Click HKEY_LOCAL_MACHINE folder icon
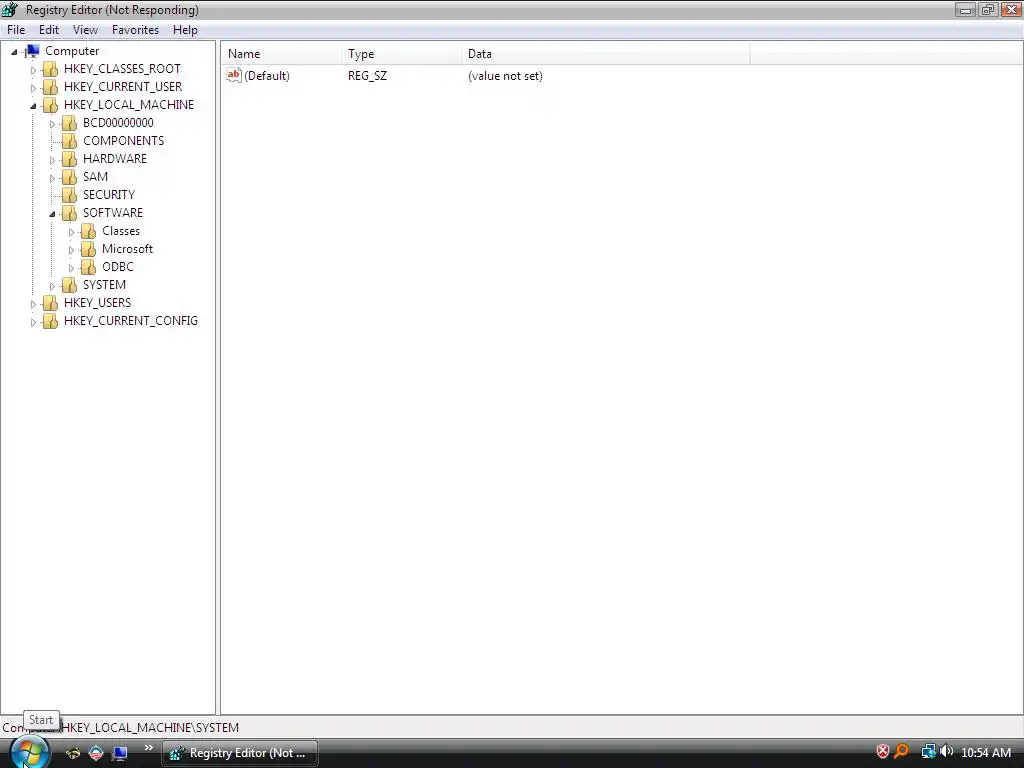Image resolution: width=1024 pixels, height=768 pixels. 50,105
